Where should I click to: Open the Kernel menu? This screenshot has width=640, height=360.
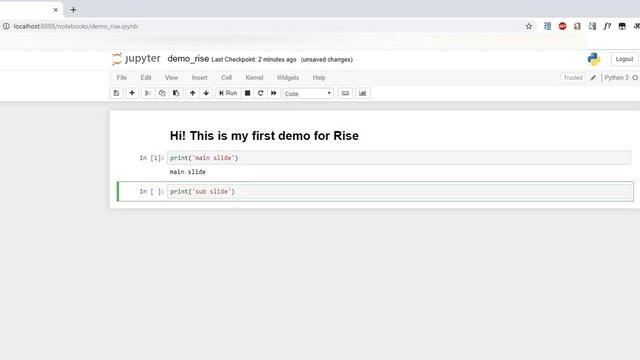(x=254, y=78)
